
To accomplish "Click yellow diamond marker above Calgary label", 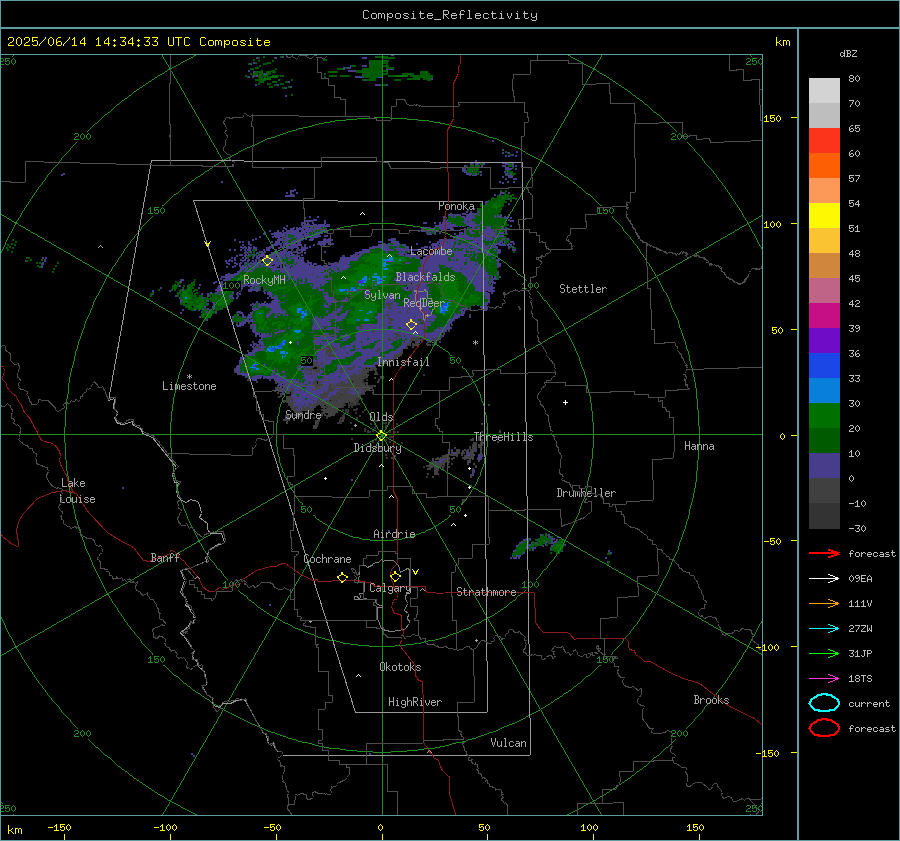I will click(395, 576).
